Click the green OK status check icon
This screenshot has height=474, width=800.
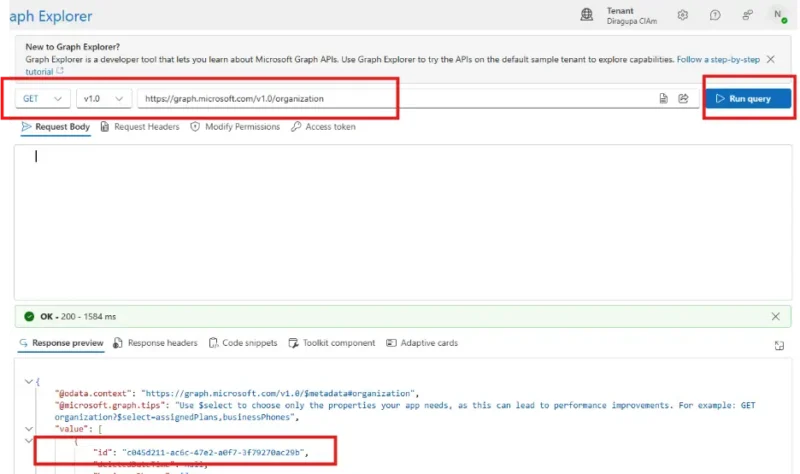[29, 316]
